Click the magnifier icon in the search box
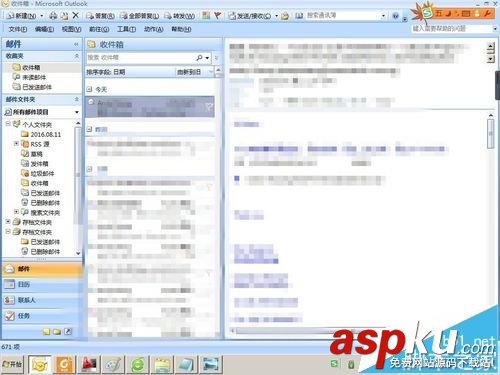The width and height of the screenshot is (500, 375). point(199,58)
